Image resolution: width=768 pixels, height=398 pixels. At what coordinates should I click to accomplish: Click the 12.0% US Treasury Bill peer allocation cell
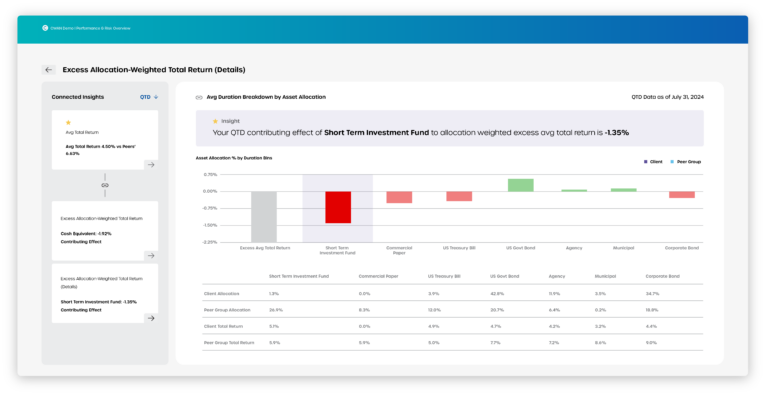(434, 310)
